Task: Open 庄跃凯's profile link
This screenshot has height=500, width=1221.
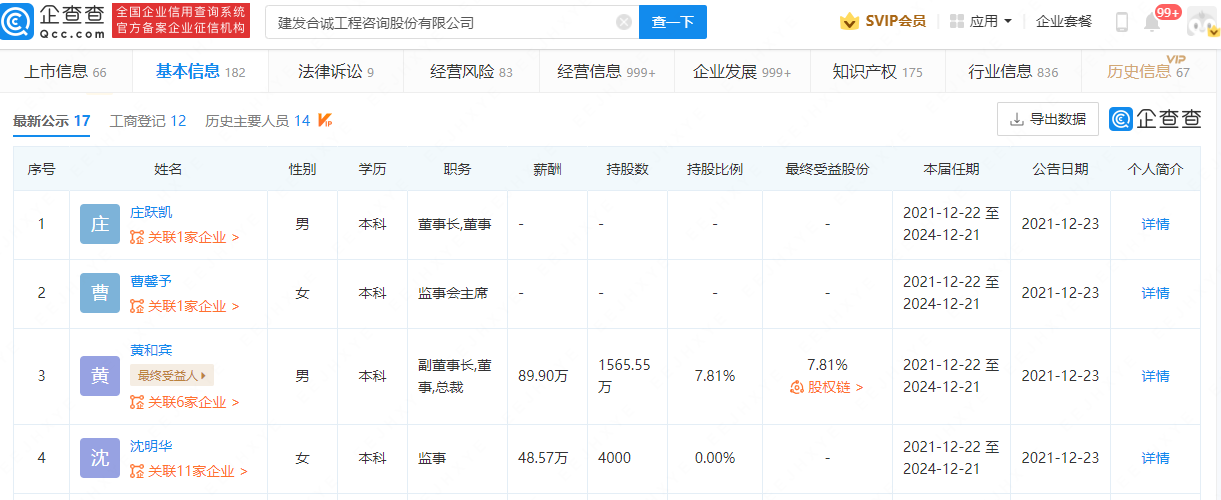Action: click(x=151, y=212)
